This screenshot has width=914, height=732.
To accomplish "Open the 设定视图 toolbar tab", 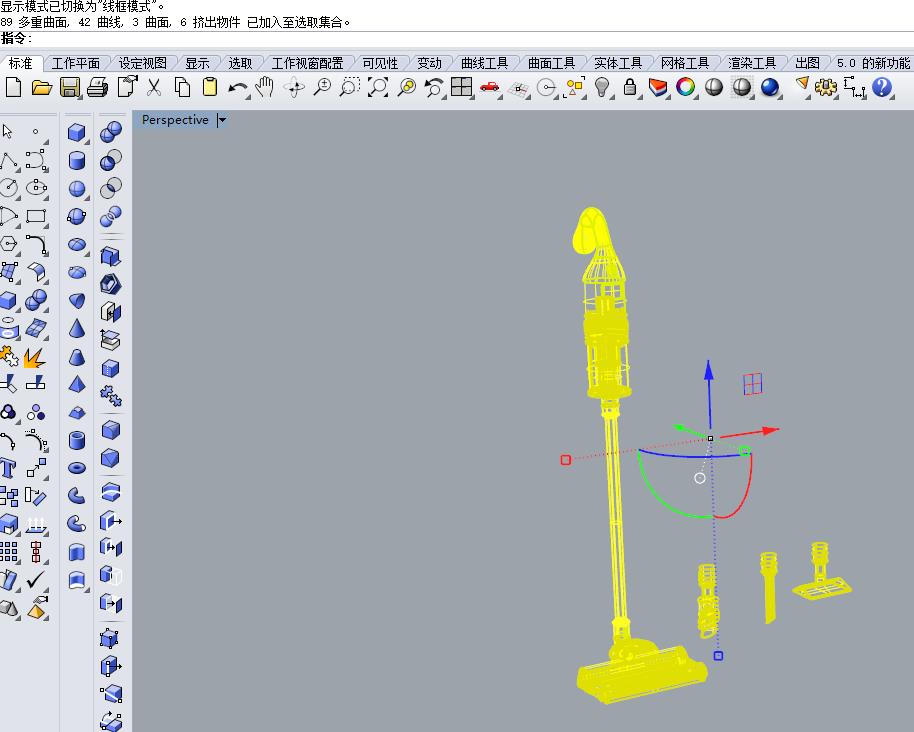I will (143, 63).
